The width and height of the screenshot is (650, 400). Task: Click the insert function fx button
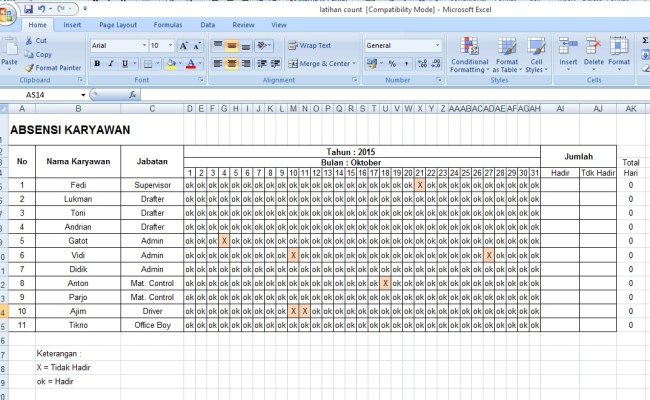(x=133, y=95)
